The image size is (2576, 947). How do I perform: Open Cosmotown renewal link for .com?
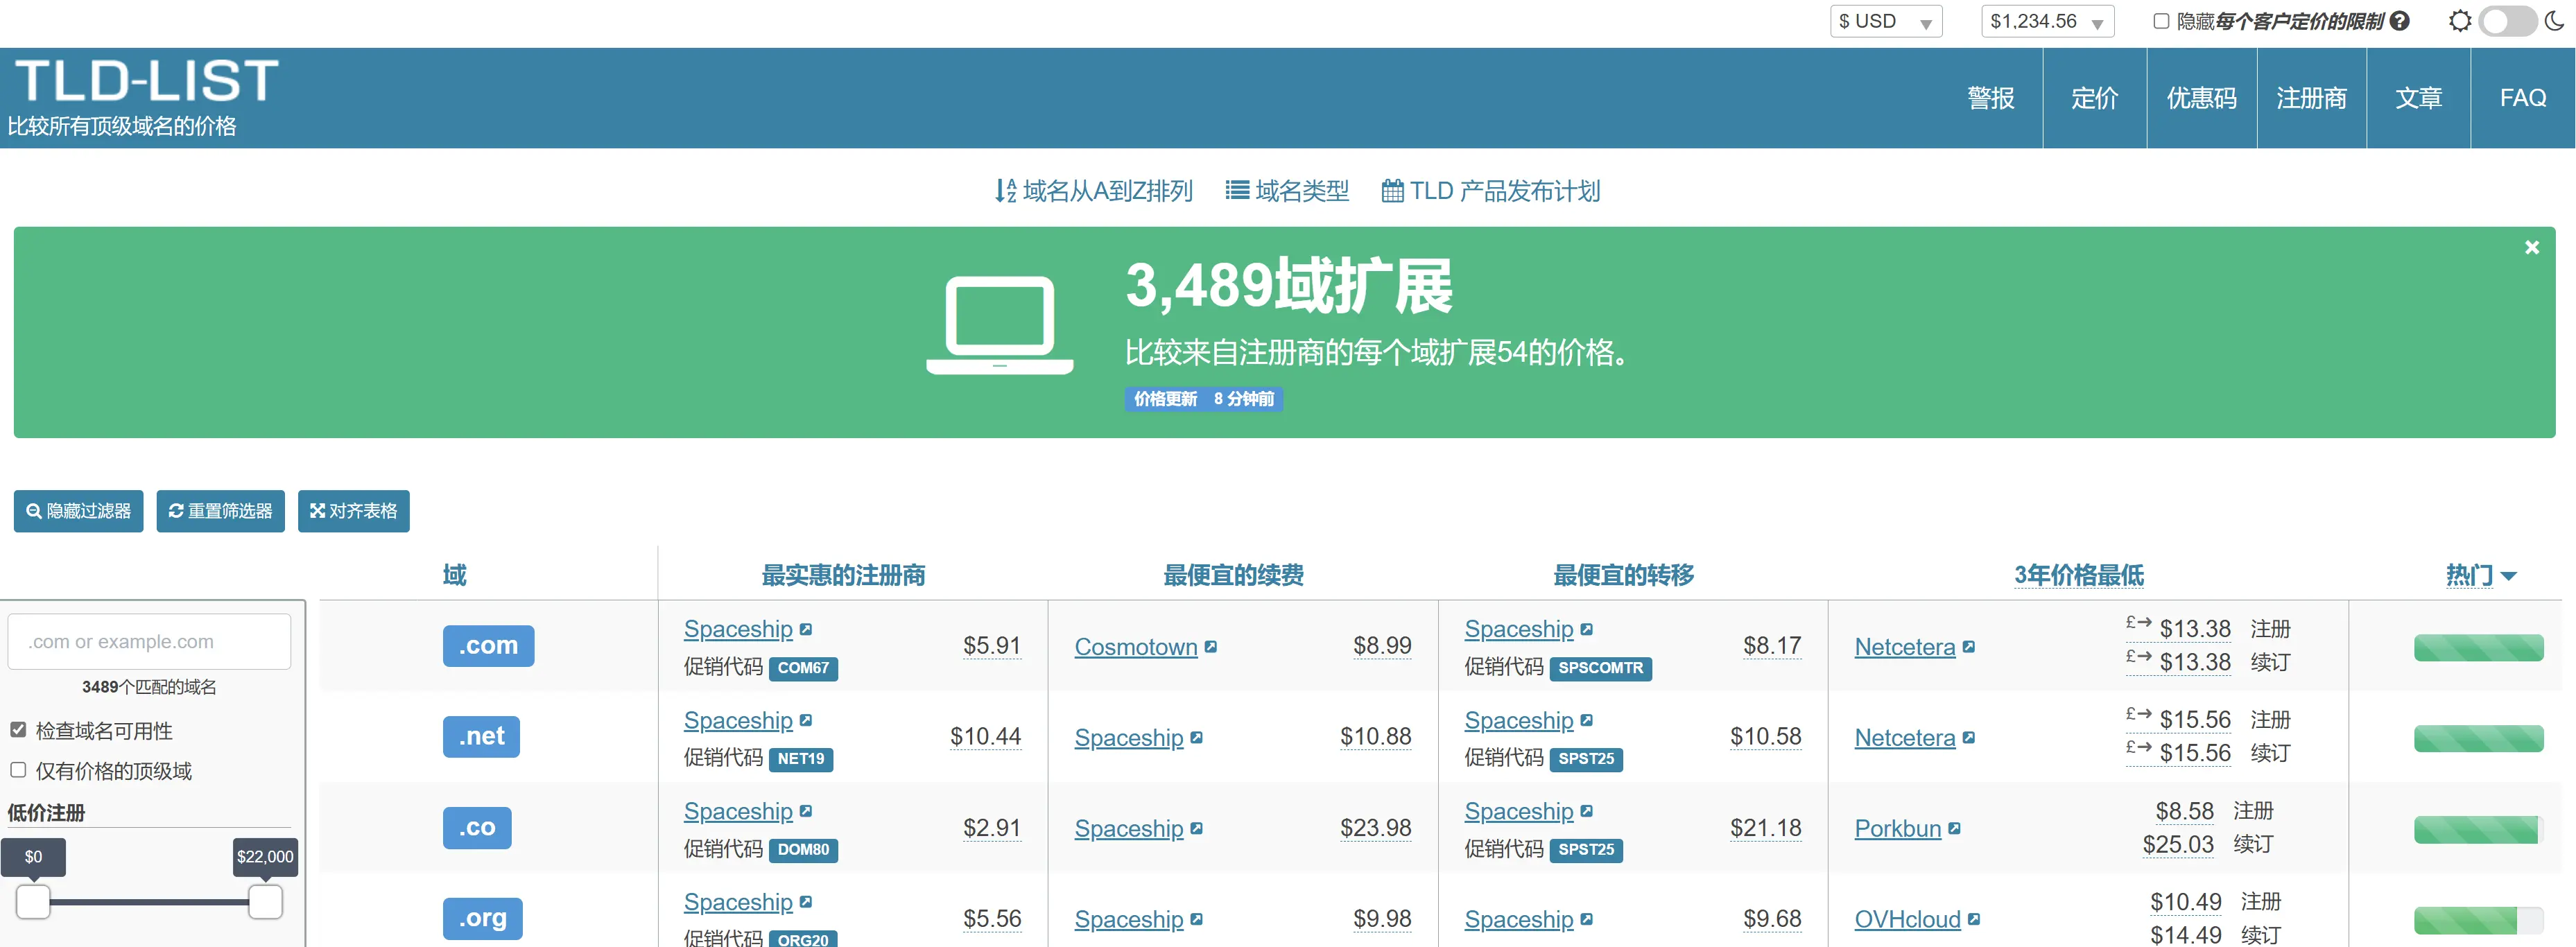pyautogui.click(x=1135, y=647)
